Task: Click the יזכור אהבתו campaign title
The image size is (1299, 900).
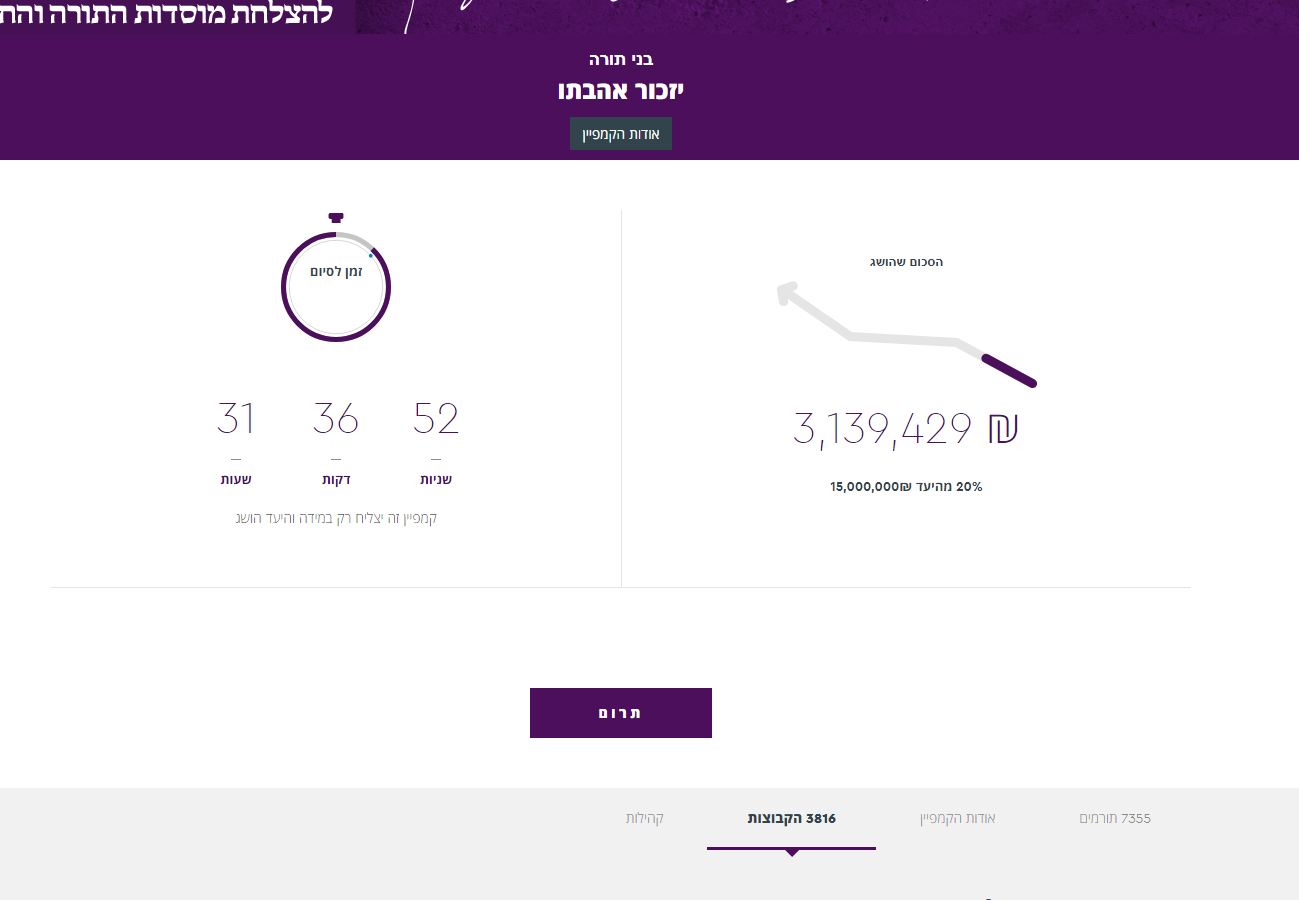Action: tap(621, 90)
